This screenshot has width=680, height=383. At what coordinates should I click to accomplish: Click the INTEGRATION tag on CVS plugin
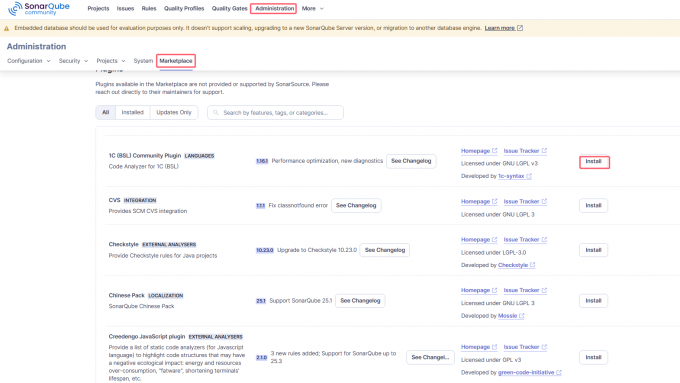coord(140,200)
